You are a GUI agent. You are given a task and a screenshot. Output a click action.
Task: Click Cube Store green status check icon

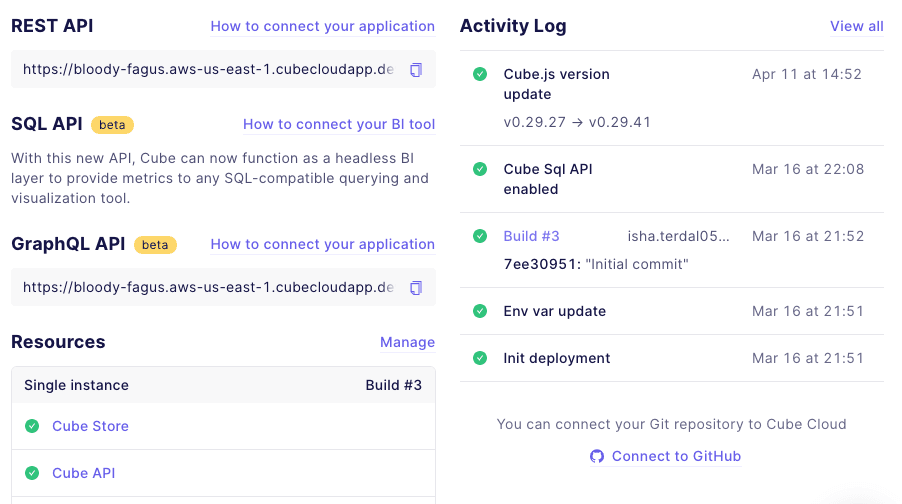[x=32, y=426]
